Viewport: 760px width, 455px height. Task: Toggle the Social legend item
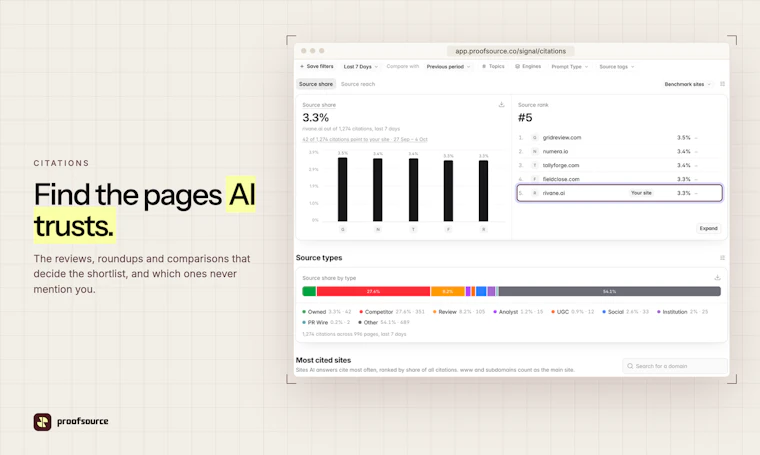(625, 312)
